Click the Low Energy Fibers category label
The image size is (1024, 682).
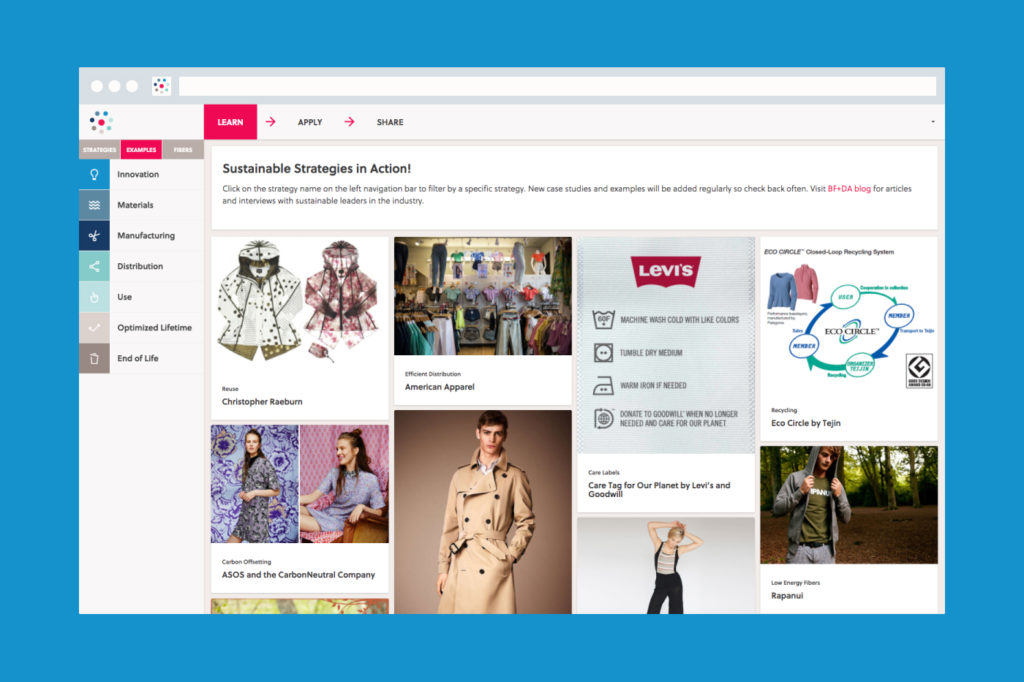coord(795,583)
